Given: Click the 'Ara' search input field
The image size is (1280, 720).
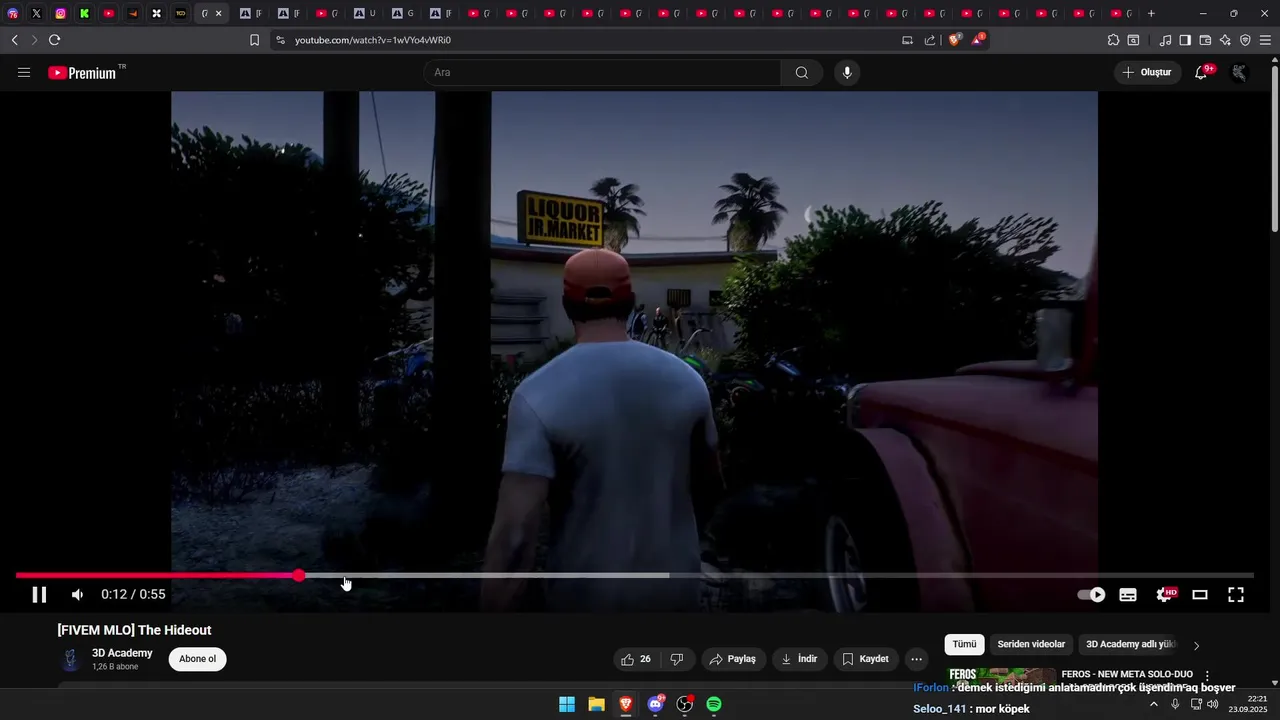Looking at the screenshot, I should point(601,73).
